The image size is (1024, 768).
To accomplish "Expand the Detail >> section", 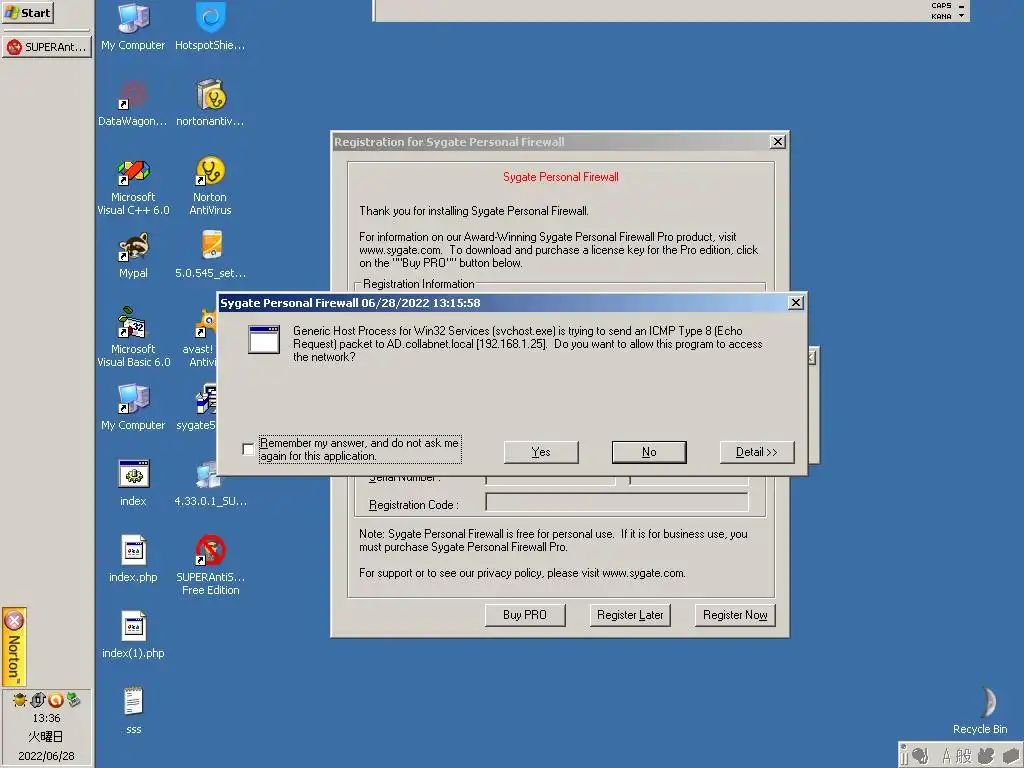I will (x=757, y=452).
